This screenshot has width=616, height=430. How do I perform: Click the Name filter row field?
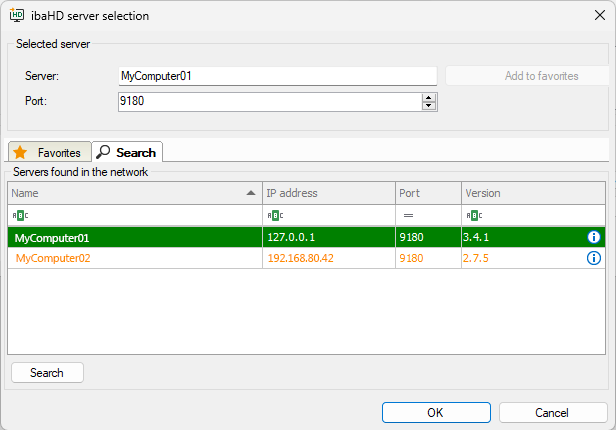(x=135, y=215)
